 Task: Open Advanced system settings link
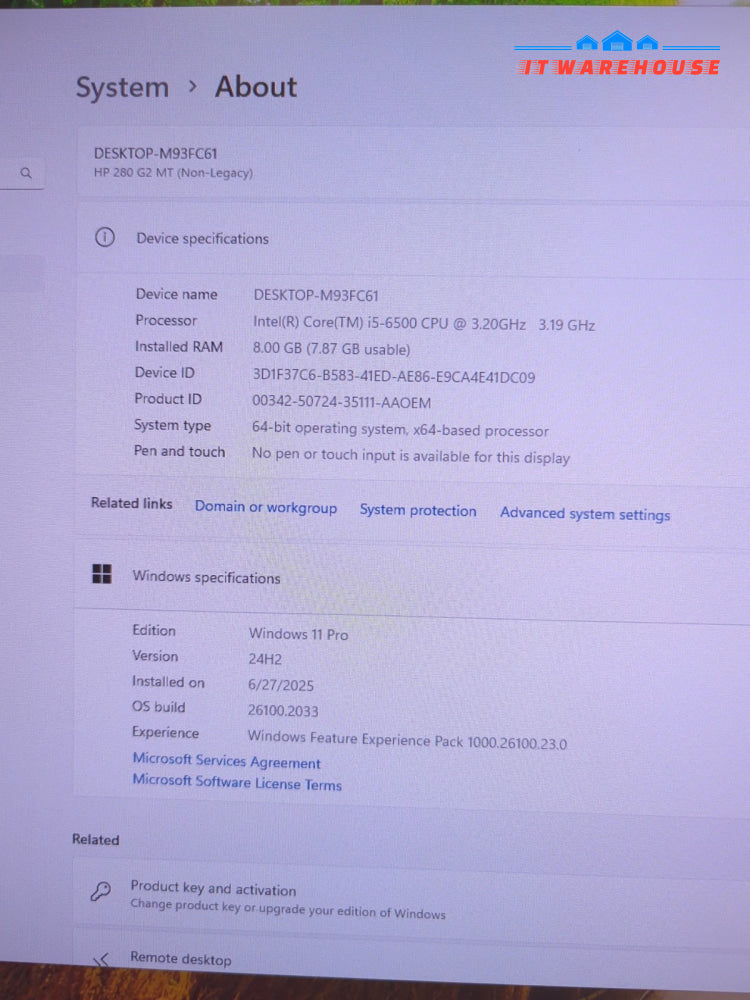[585, 514]
